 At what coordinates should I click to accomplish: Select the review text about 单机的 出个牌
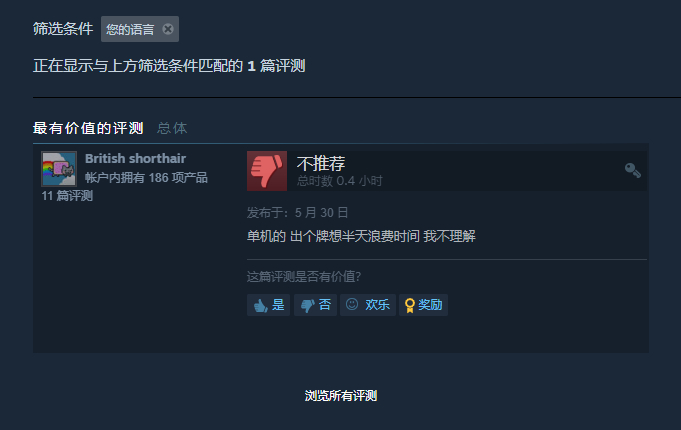coord(361,236)
